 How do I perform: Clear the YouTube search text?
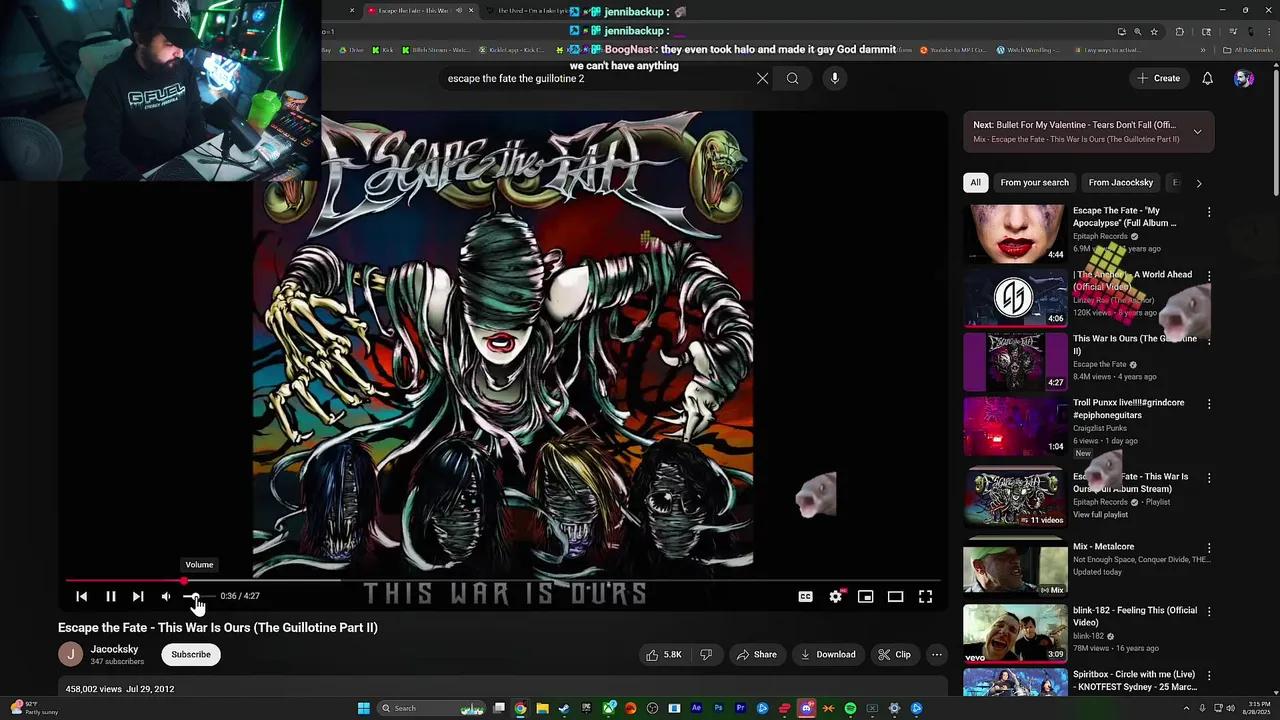(762, 78)
